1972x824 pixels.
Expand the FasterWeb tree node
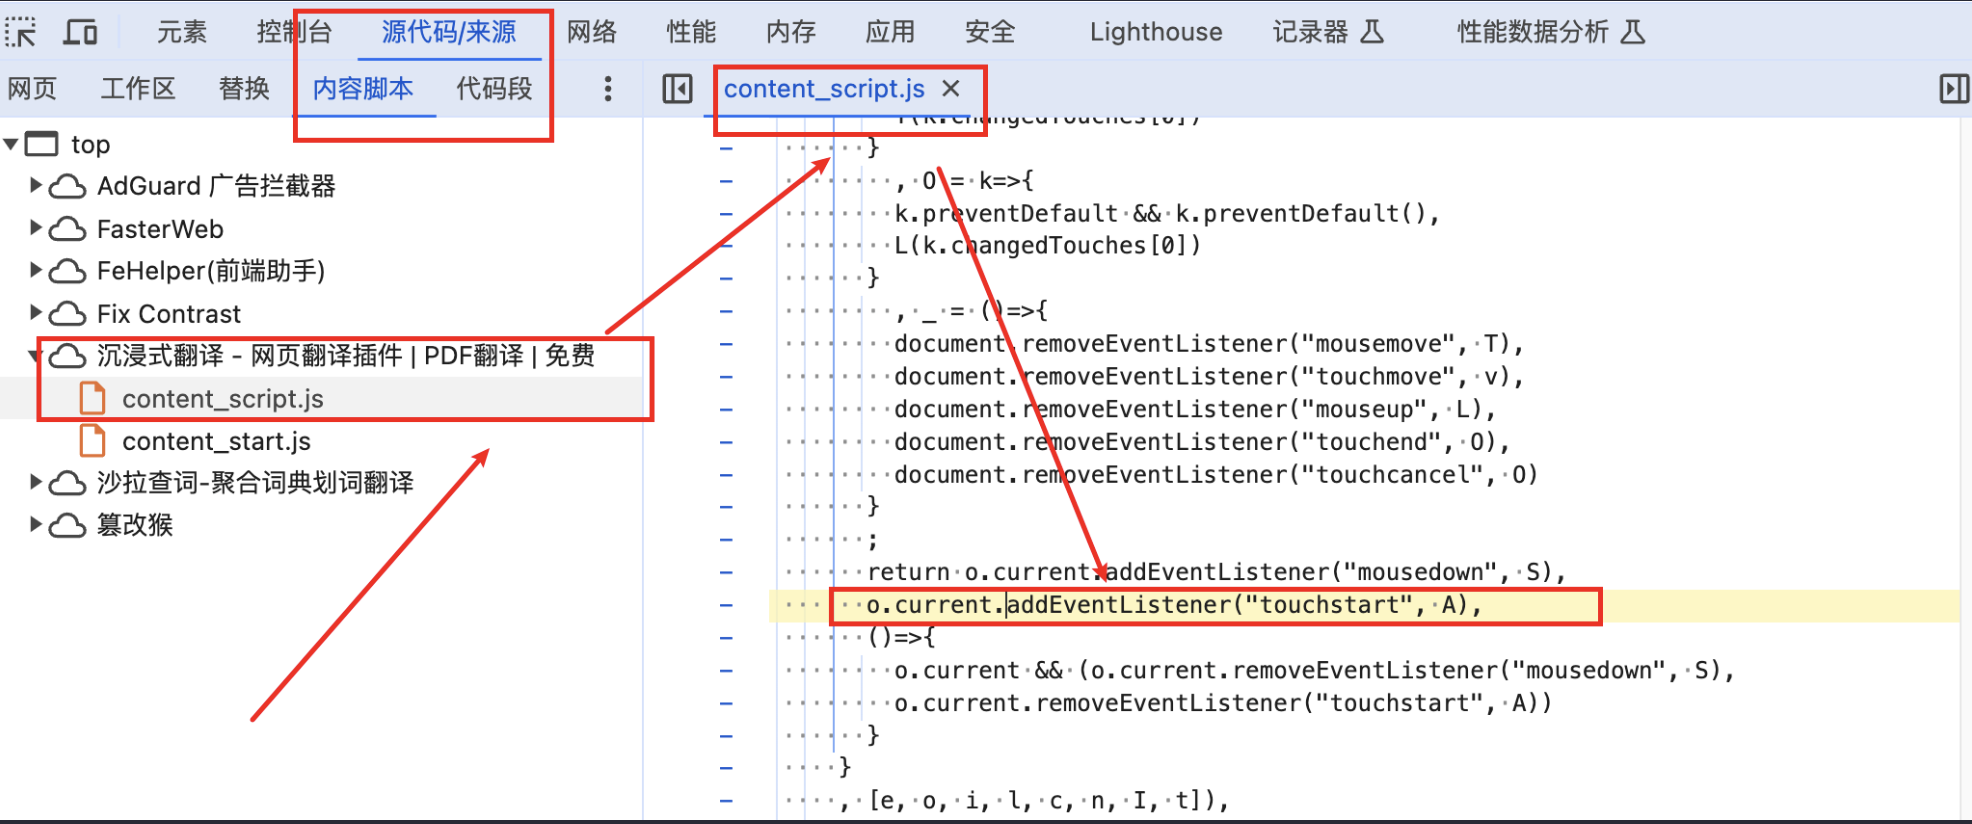point(35,228)
